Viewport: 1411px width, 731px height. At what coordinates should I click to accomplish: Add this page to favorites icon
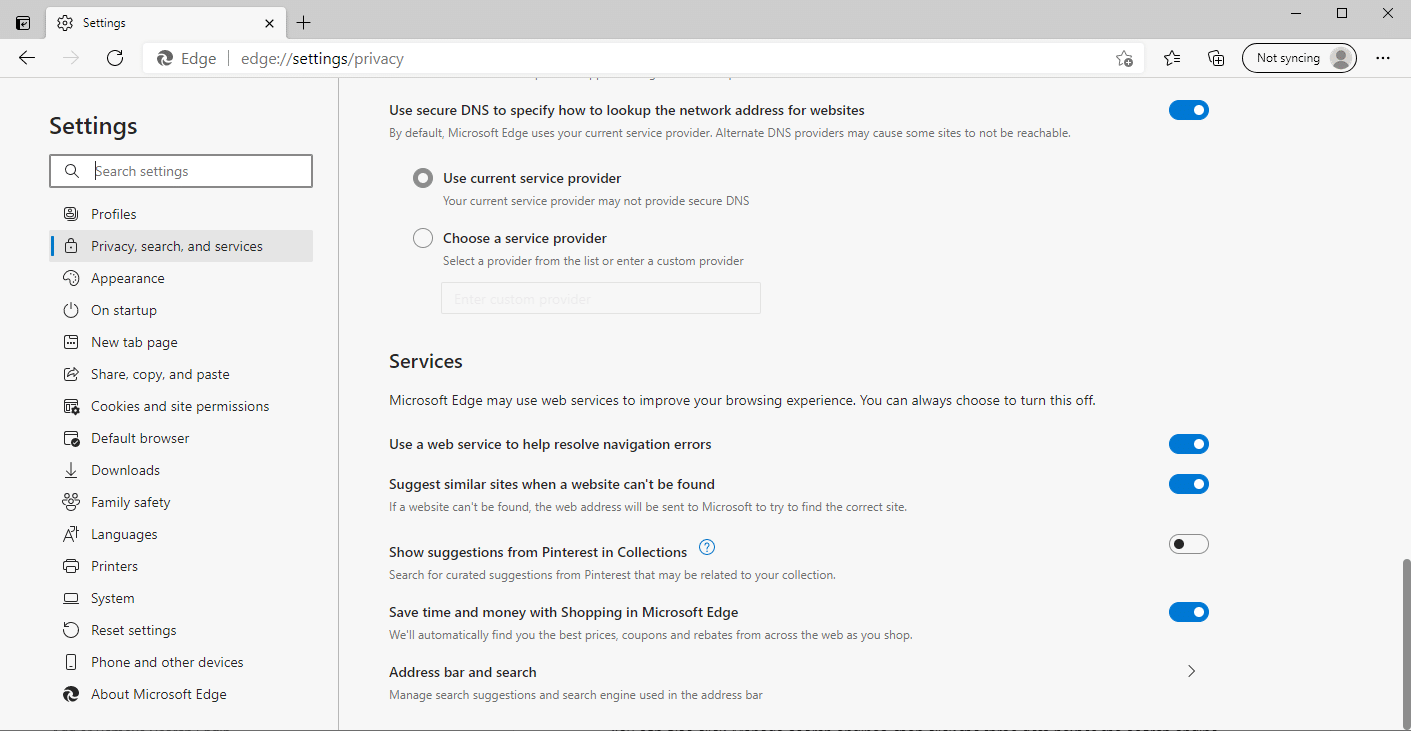click(x=1124, y=58)
